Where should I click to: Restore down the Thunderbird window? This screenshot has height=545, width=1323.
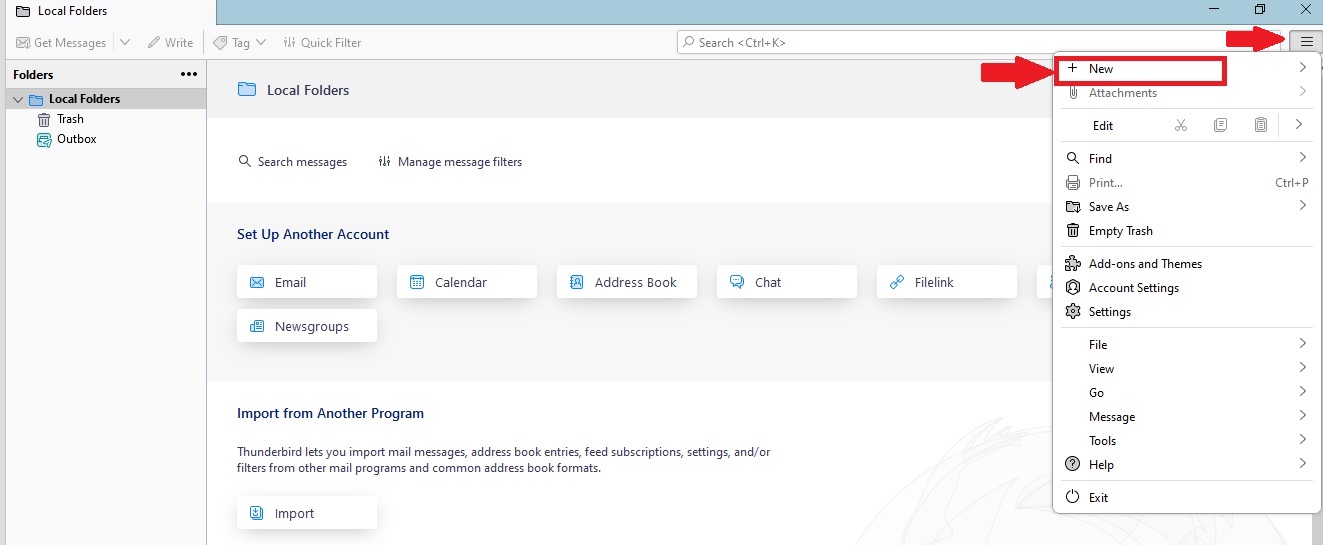coord(1260,9)
